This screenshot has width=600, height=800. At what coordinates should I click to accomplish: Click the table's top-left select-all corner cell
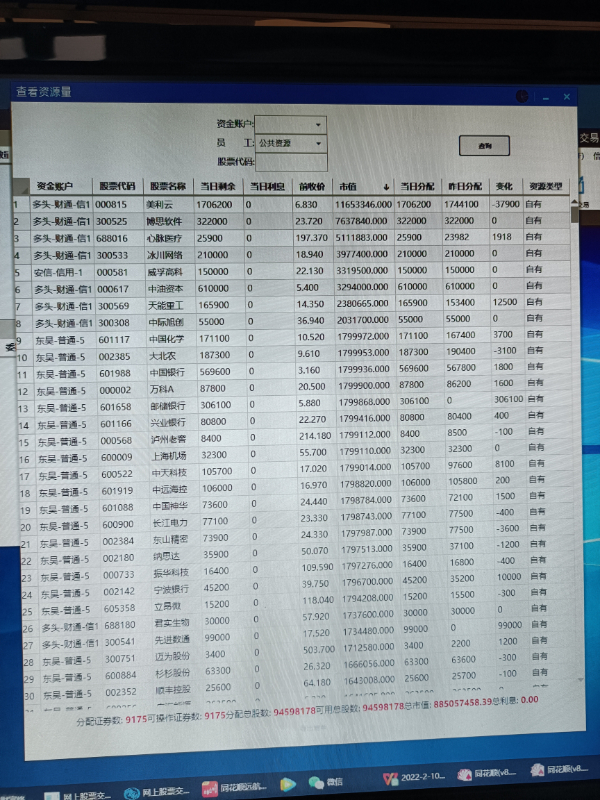20,186
